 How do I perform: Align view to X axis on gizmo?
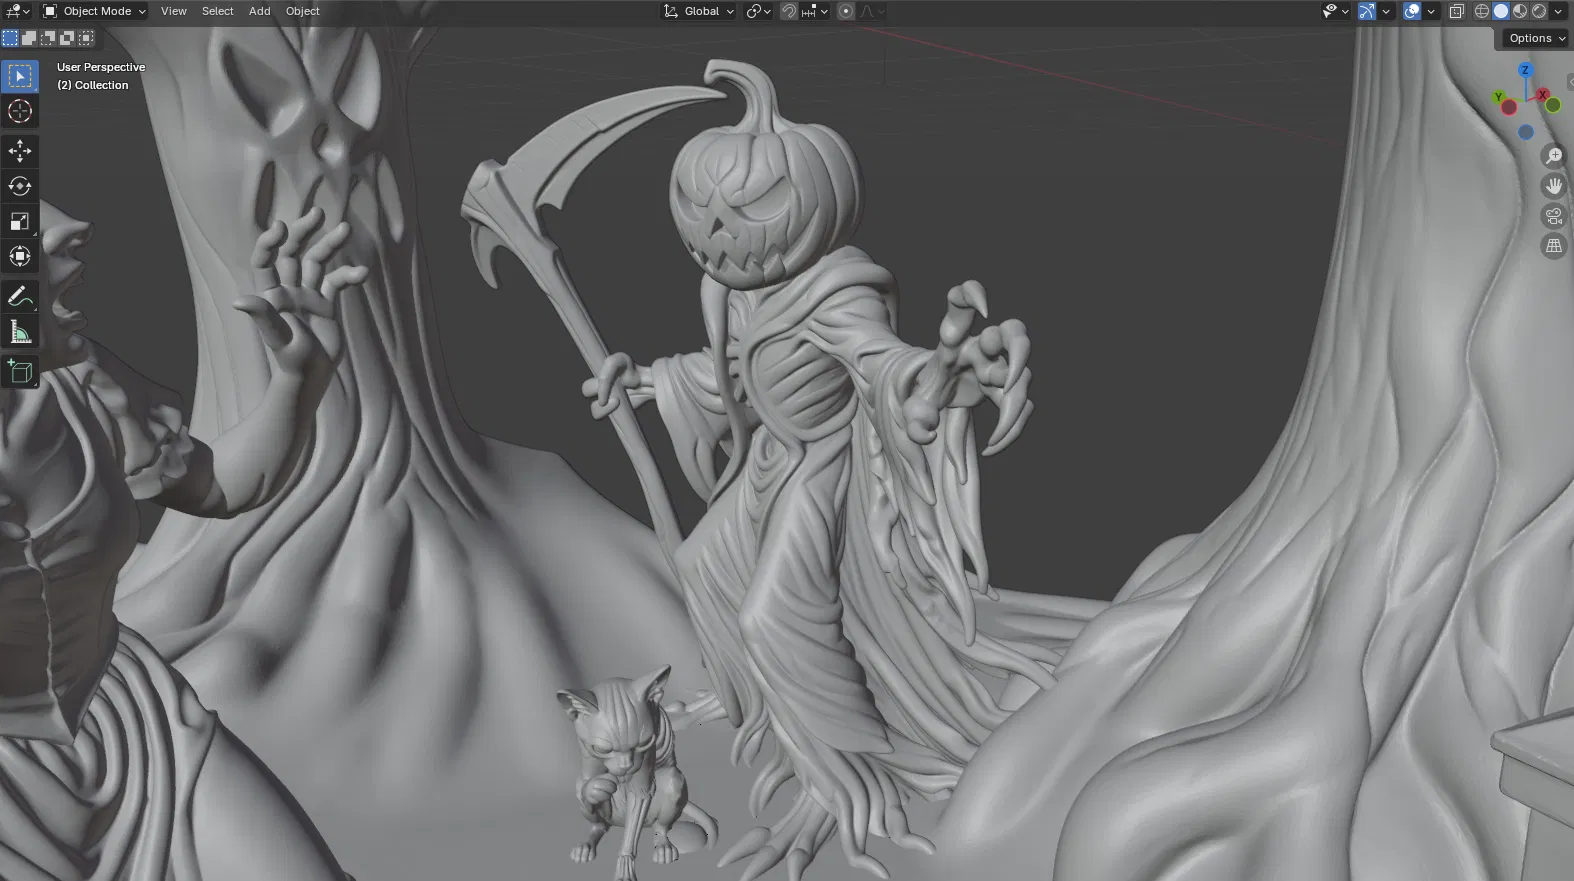(1544, 96)
